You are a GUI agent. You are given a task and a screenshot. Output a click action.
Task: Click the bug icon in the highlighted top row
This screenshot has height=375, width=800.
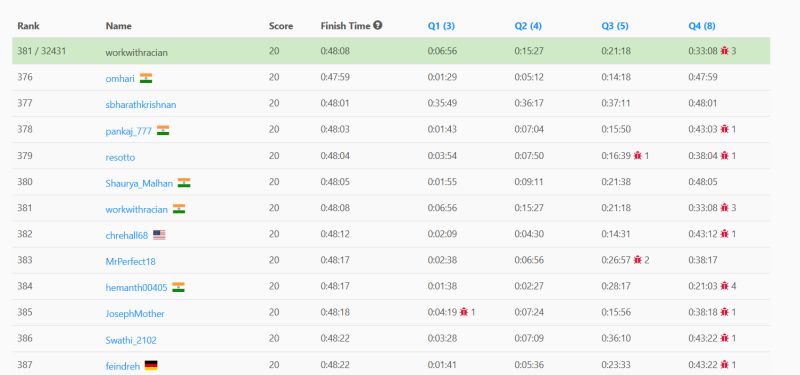(724, 51)
